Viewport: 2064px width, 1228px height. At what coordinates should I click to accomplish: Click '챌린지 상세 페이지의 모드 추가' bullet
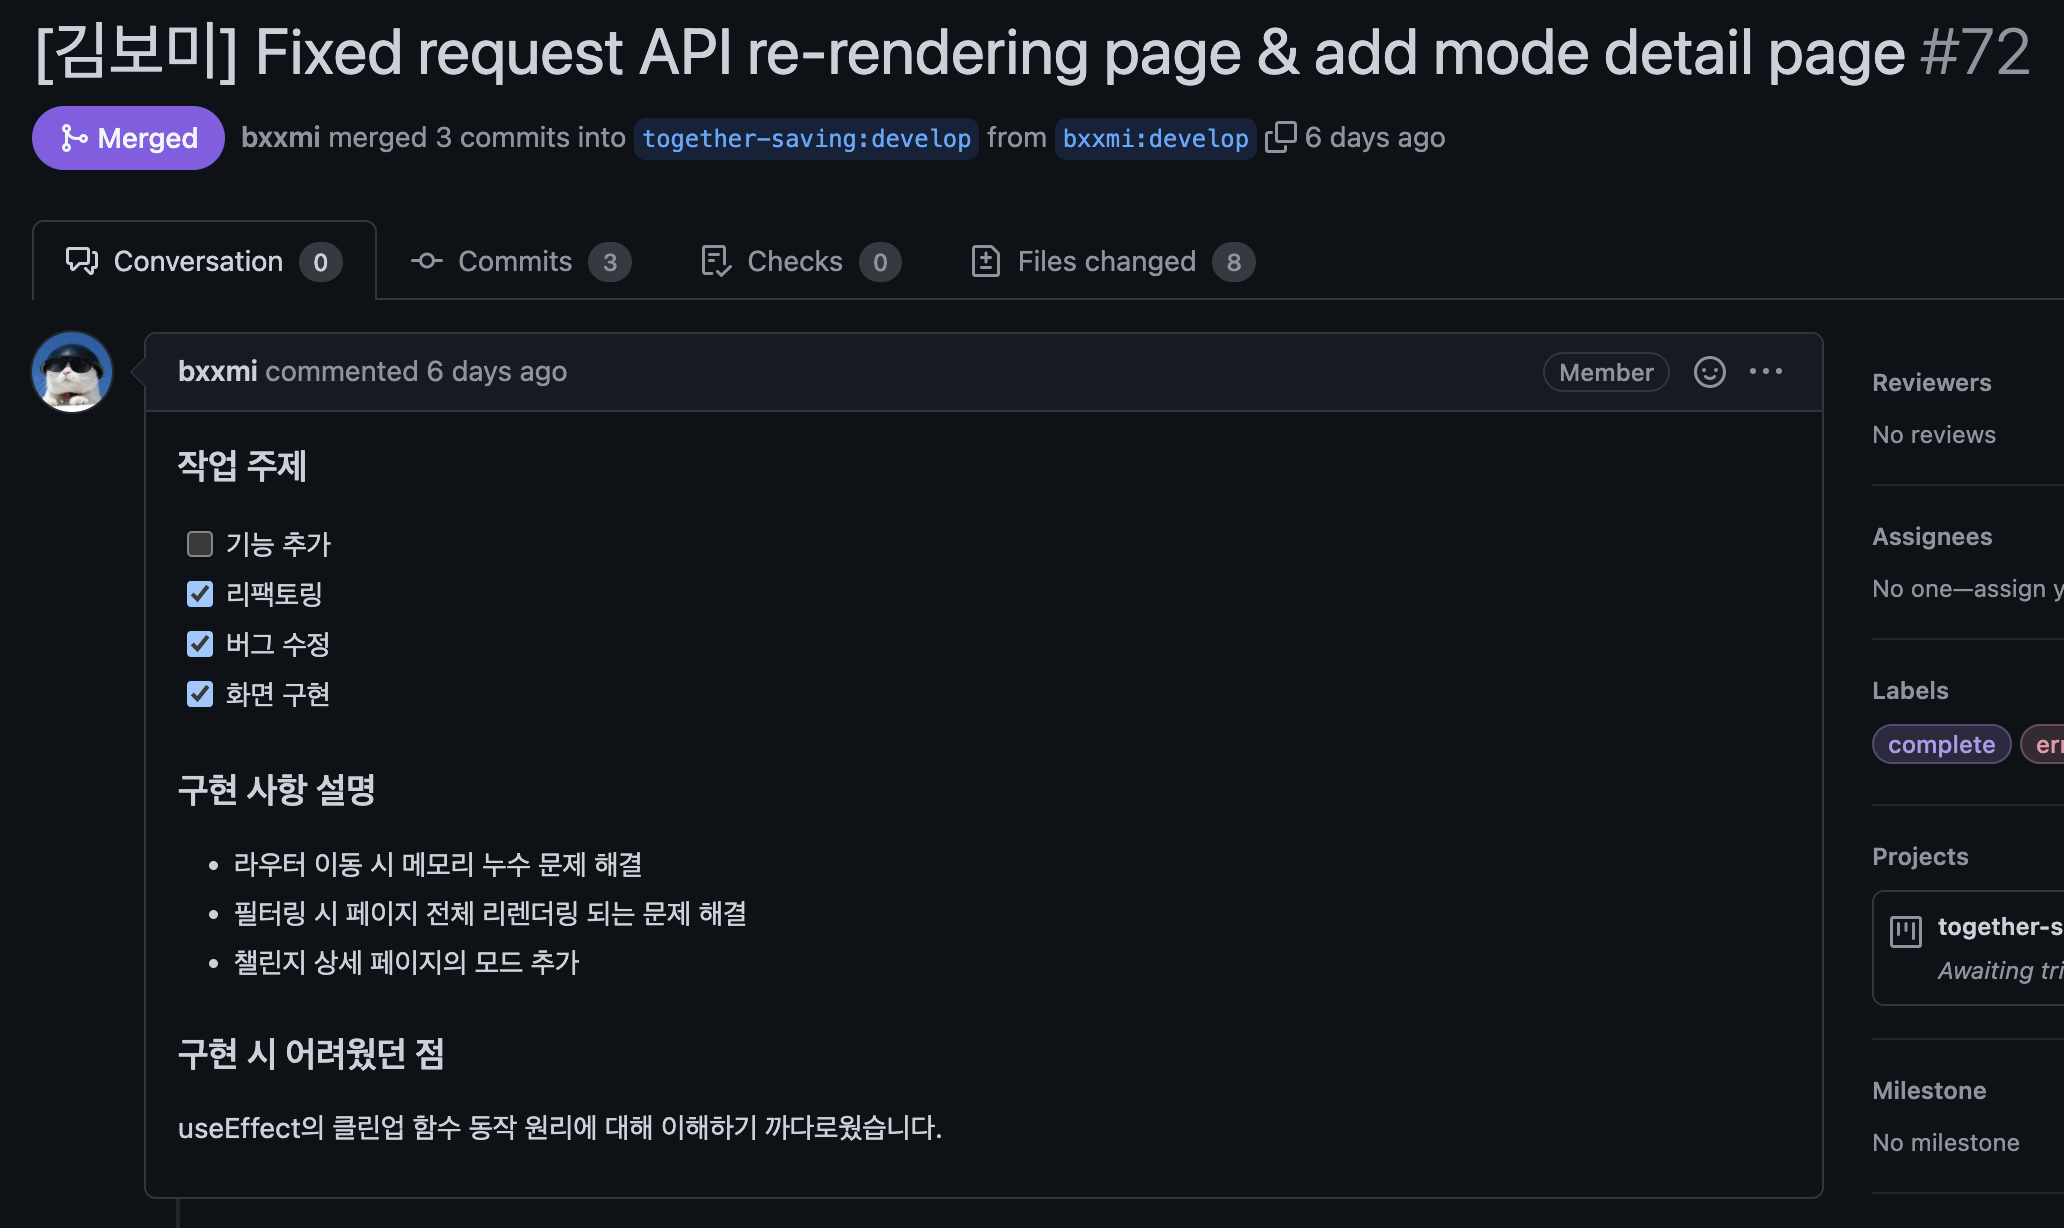(x=406, y=962)
